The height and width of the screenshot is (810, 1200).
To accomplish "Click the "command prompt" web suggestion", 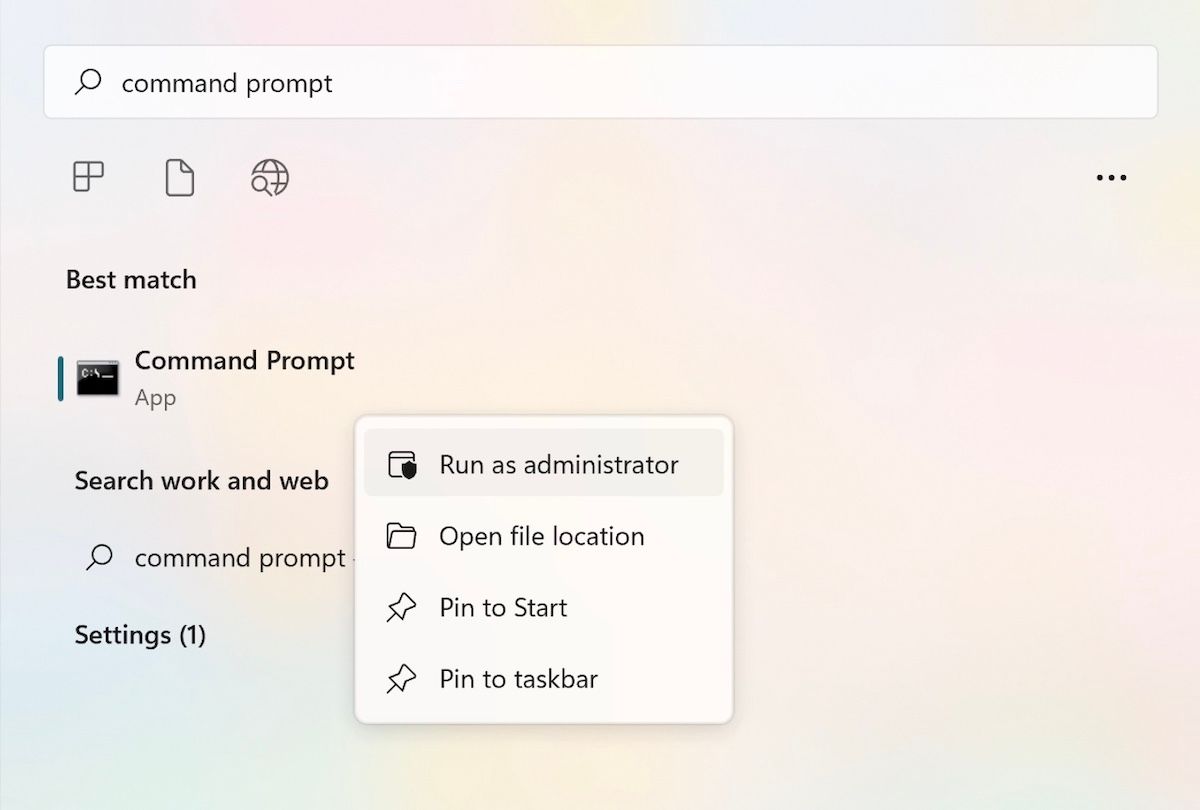I will click(239, 558).
